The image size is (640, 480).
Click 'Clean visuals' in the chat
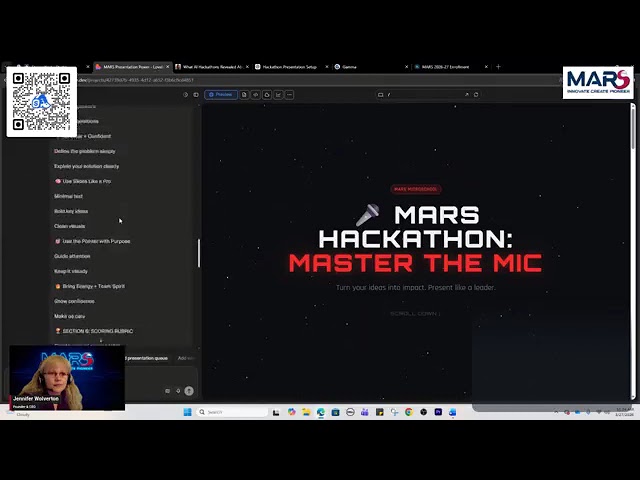click(69, 226)
